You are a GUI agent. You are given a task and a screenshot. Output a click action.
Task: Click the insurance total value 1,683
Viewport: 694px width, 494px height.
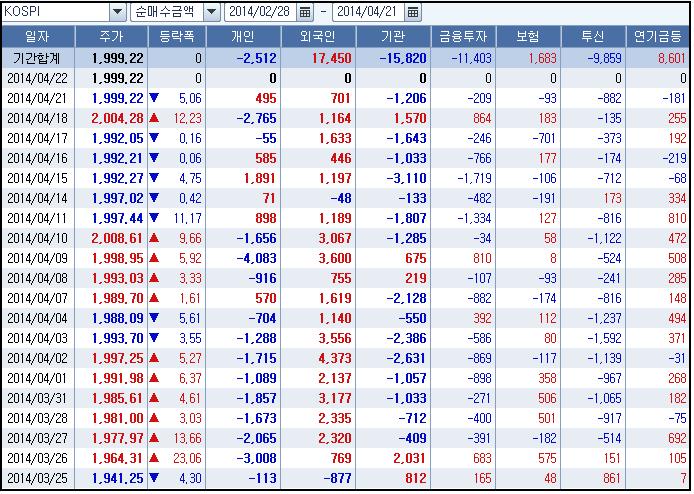coord(543,58)
